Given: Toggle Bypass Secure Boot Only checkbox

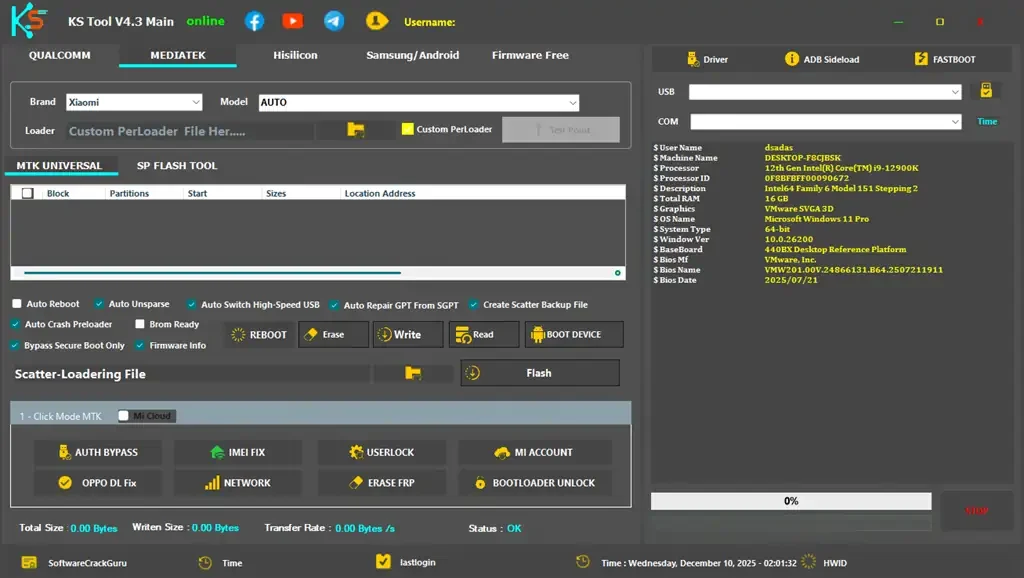Looking at the screenshot, I should [x=16, y=345].
